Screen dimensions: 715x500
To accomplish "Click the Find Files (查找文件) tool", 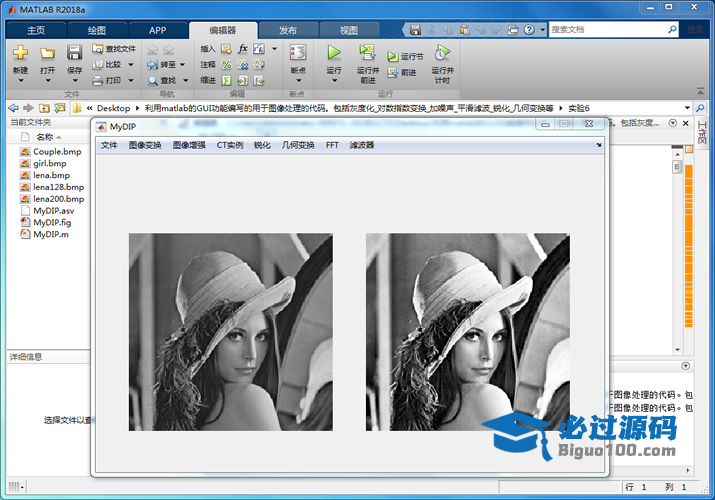I will point(114,48).
